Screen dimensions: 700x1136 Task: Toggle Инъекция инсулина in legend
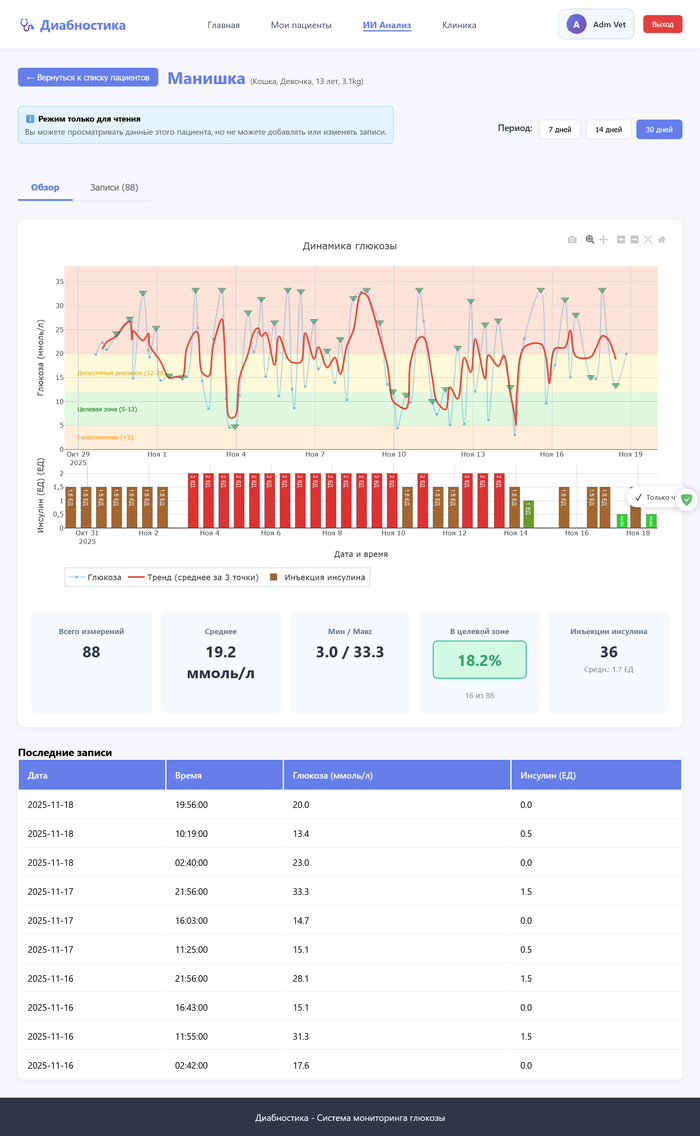click(317, 577)
